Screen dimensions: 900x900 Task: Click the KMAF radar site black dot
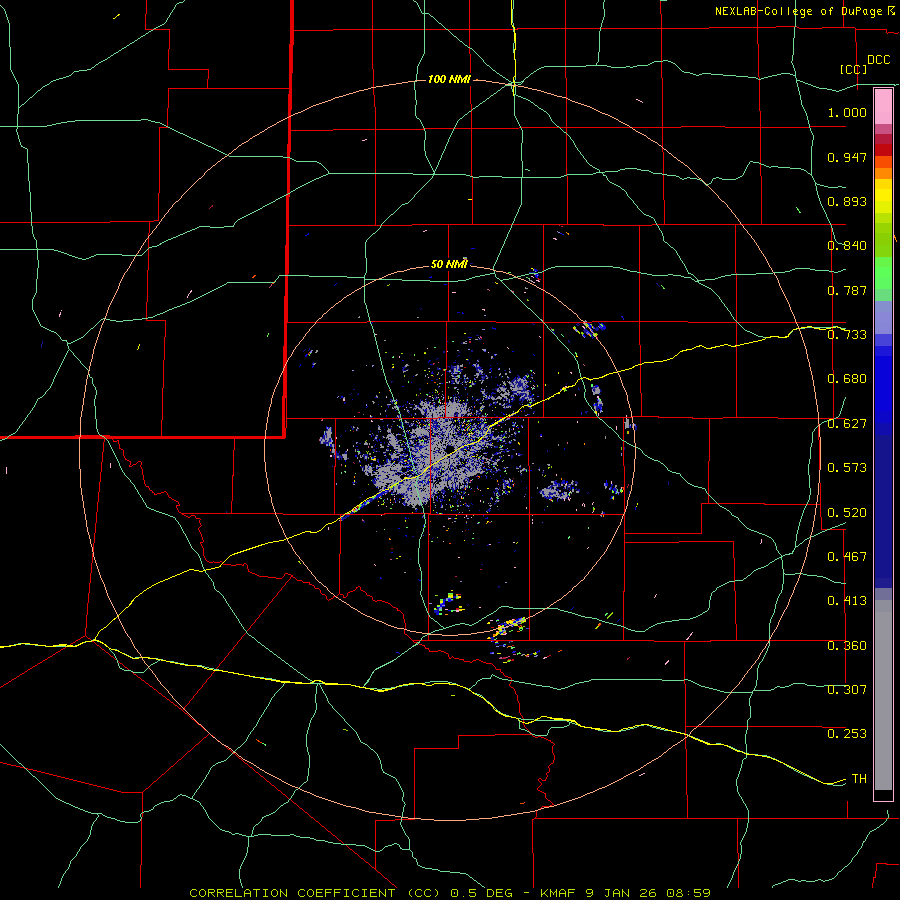tap(449, 449)
